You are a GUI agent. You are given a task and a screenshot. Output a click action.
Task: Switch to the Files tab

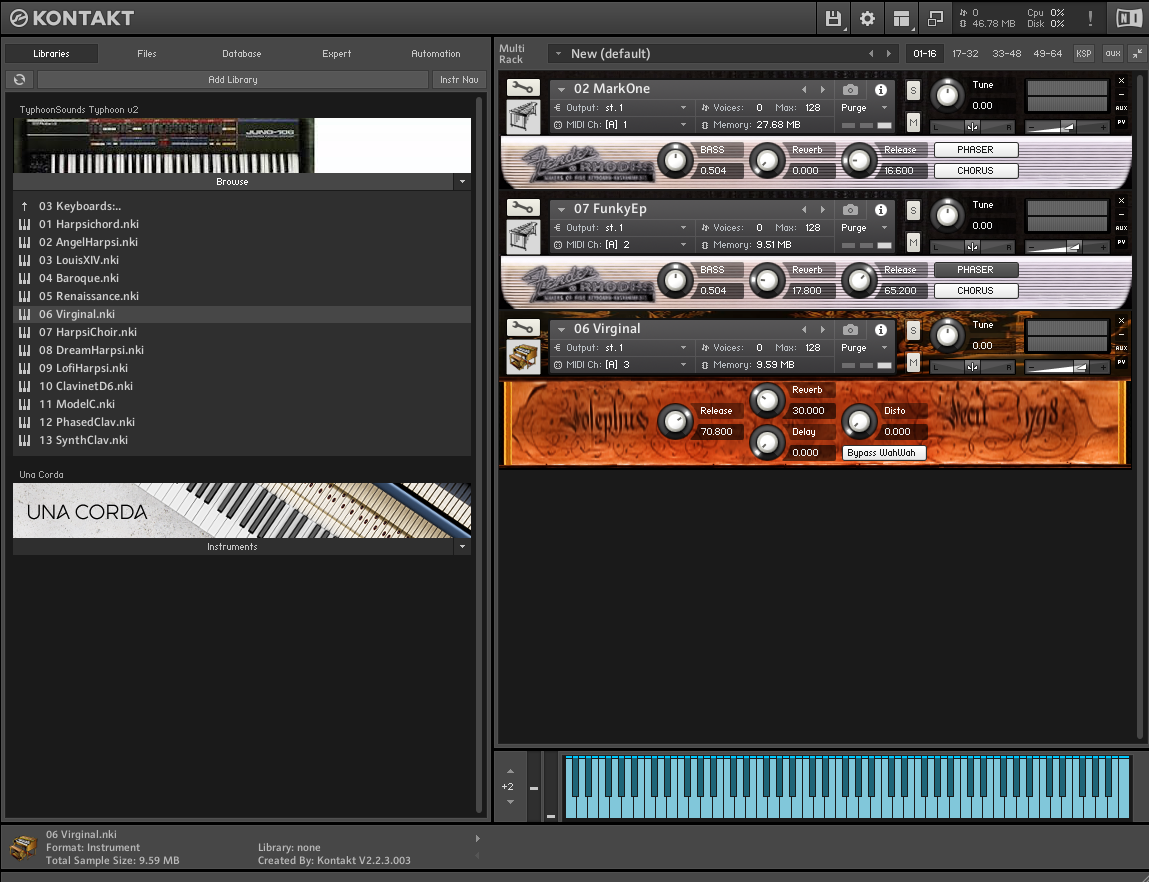tap(147, 53)
